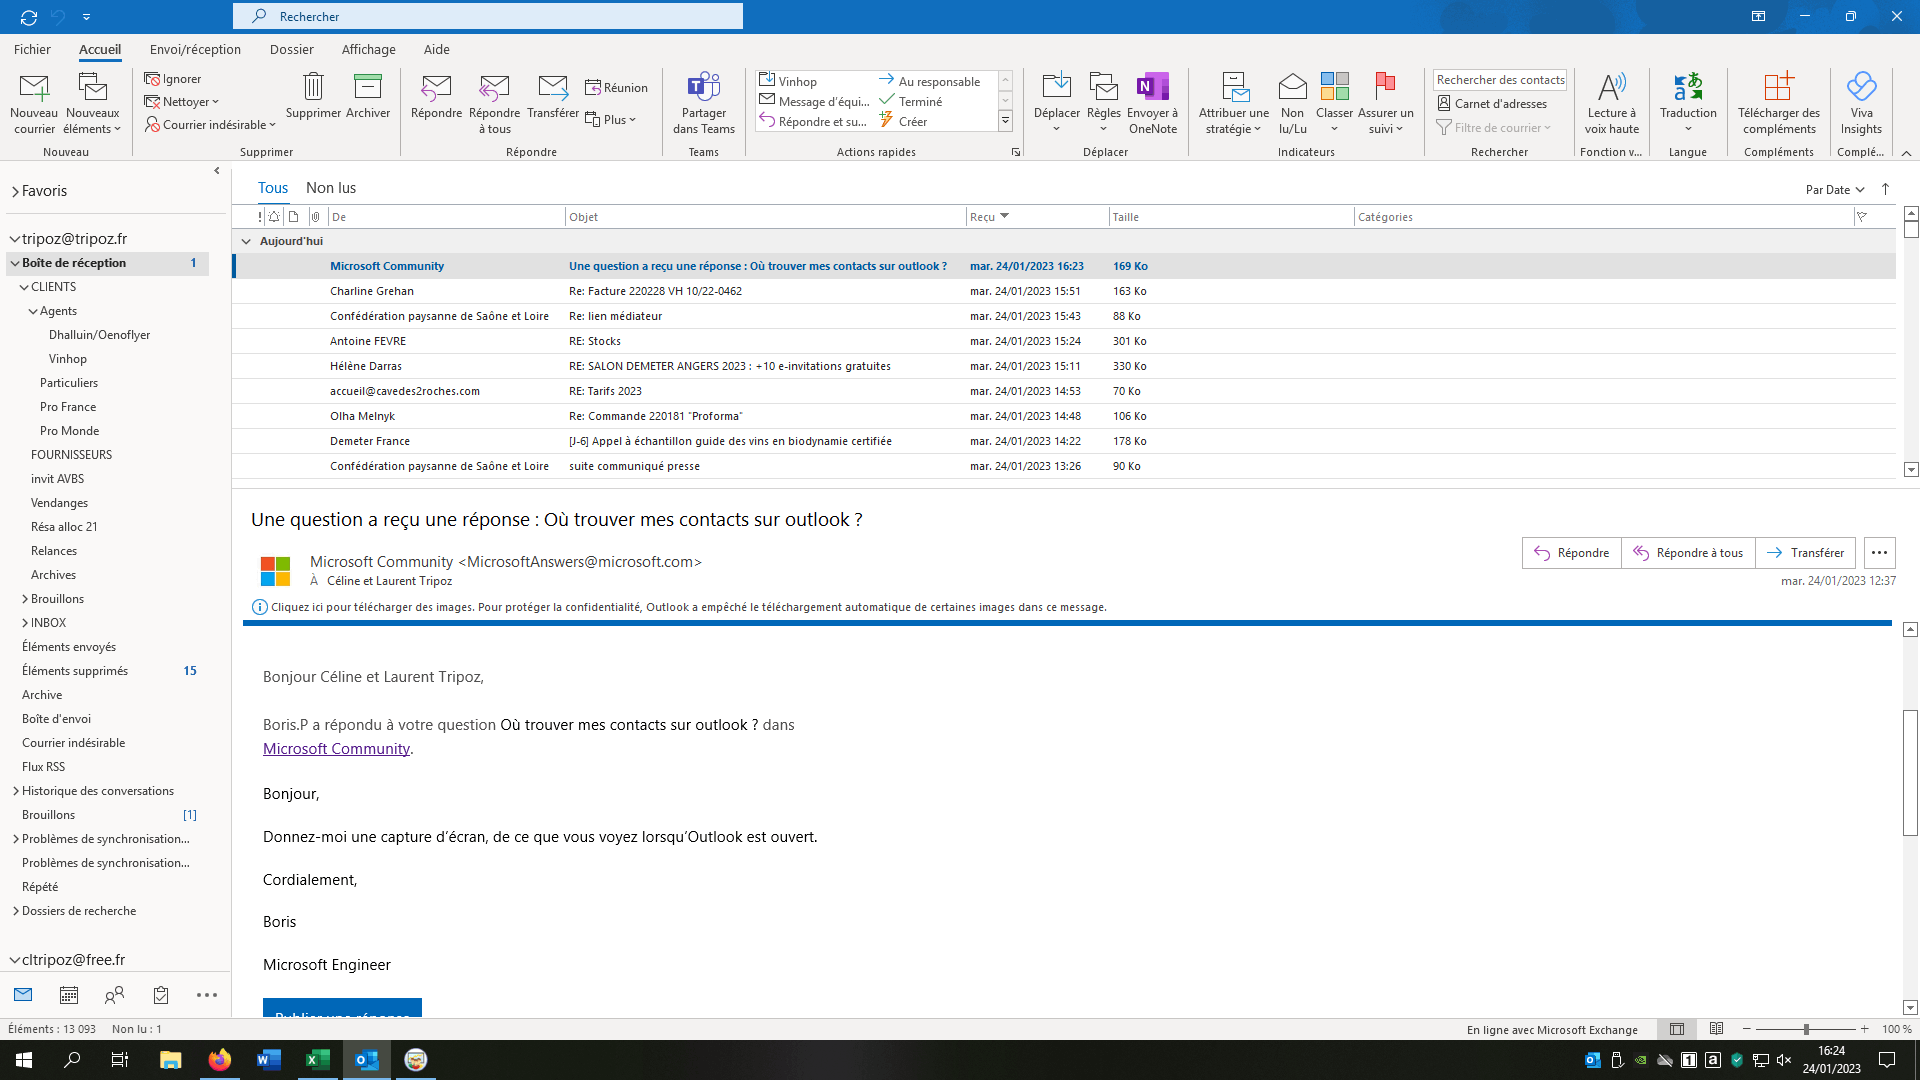Click the Ignorer button
1920x1080 pixels.
click(173, 79)
